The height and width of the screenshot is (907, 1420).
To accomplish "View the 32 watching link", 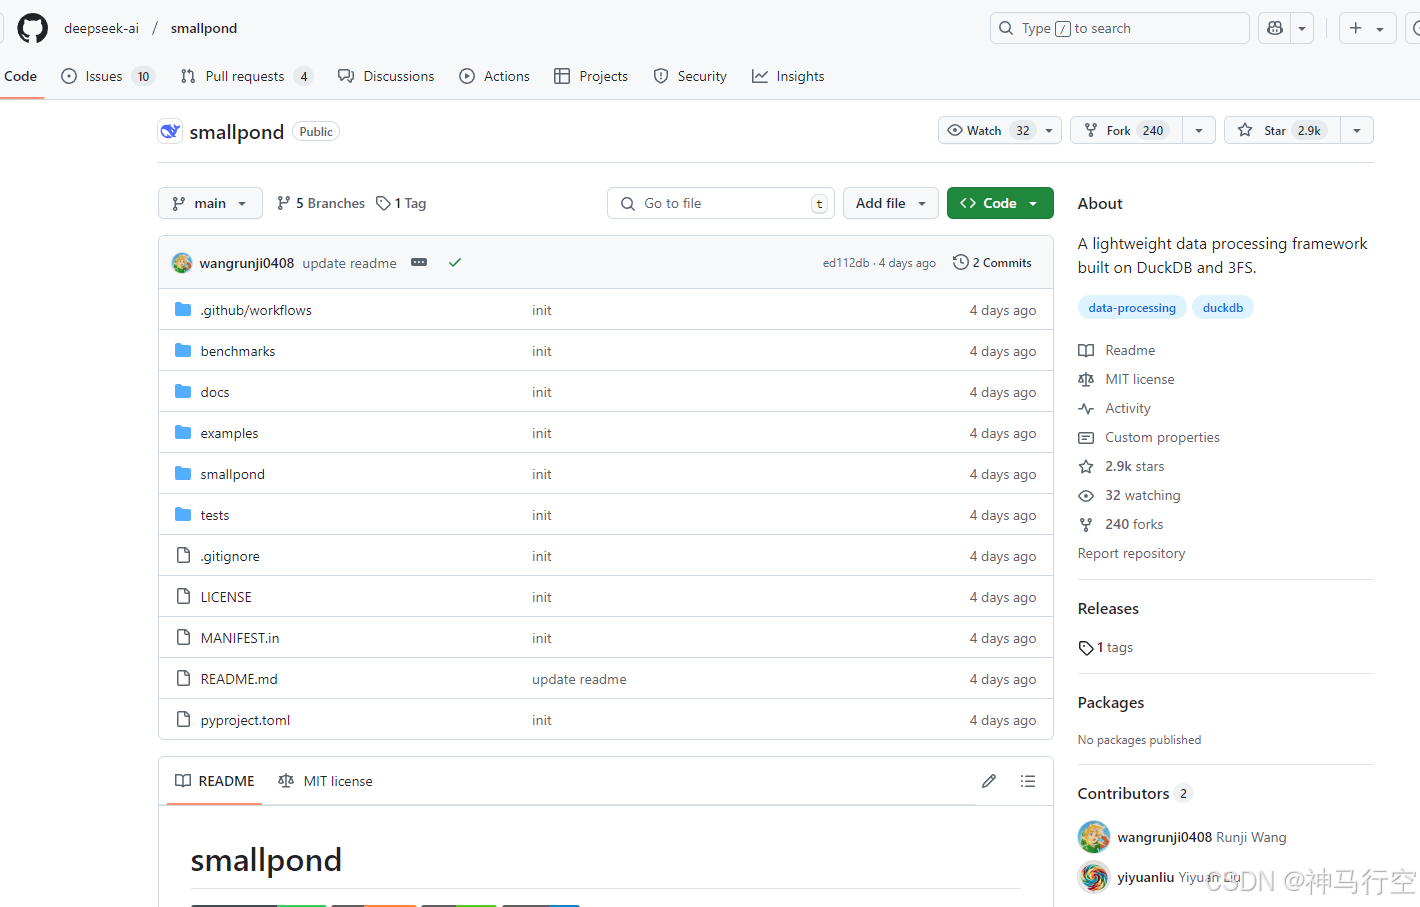I will tap(1129, 495).
